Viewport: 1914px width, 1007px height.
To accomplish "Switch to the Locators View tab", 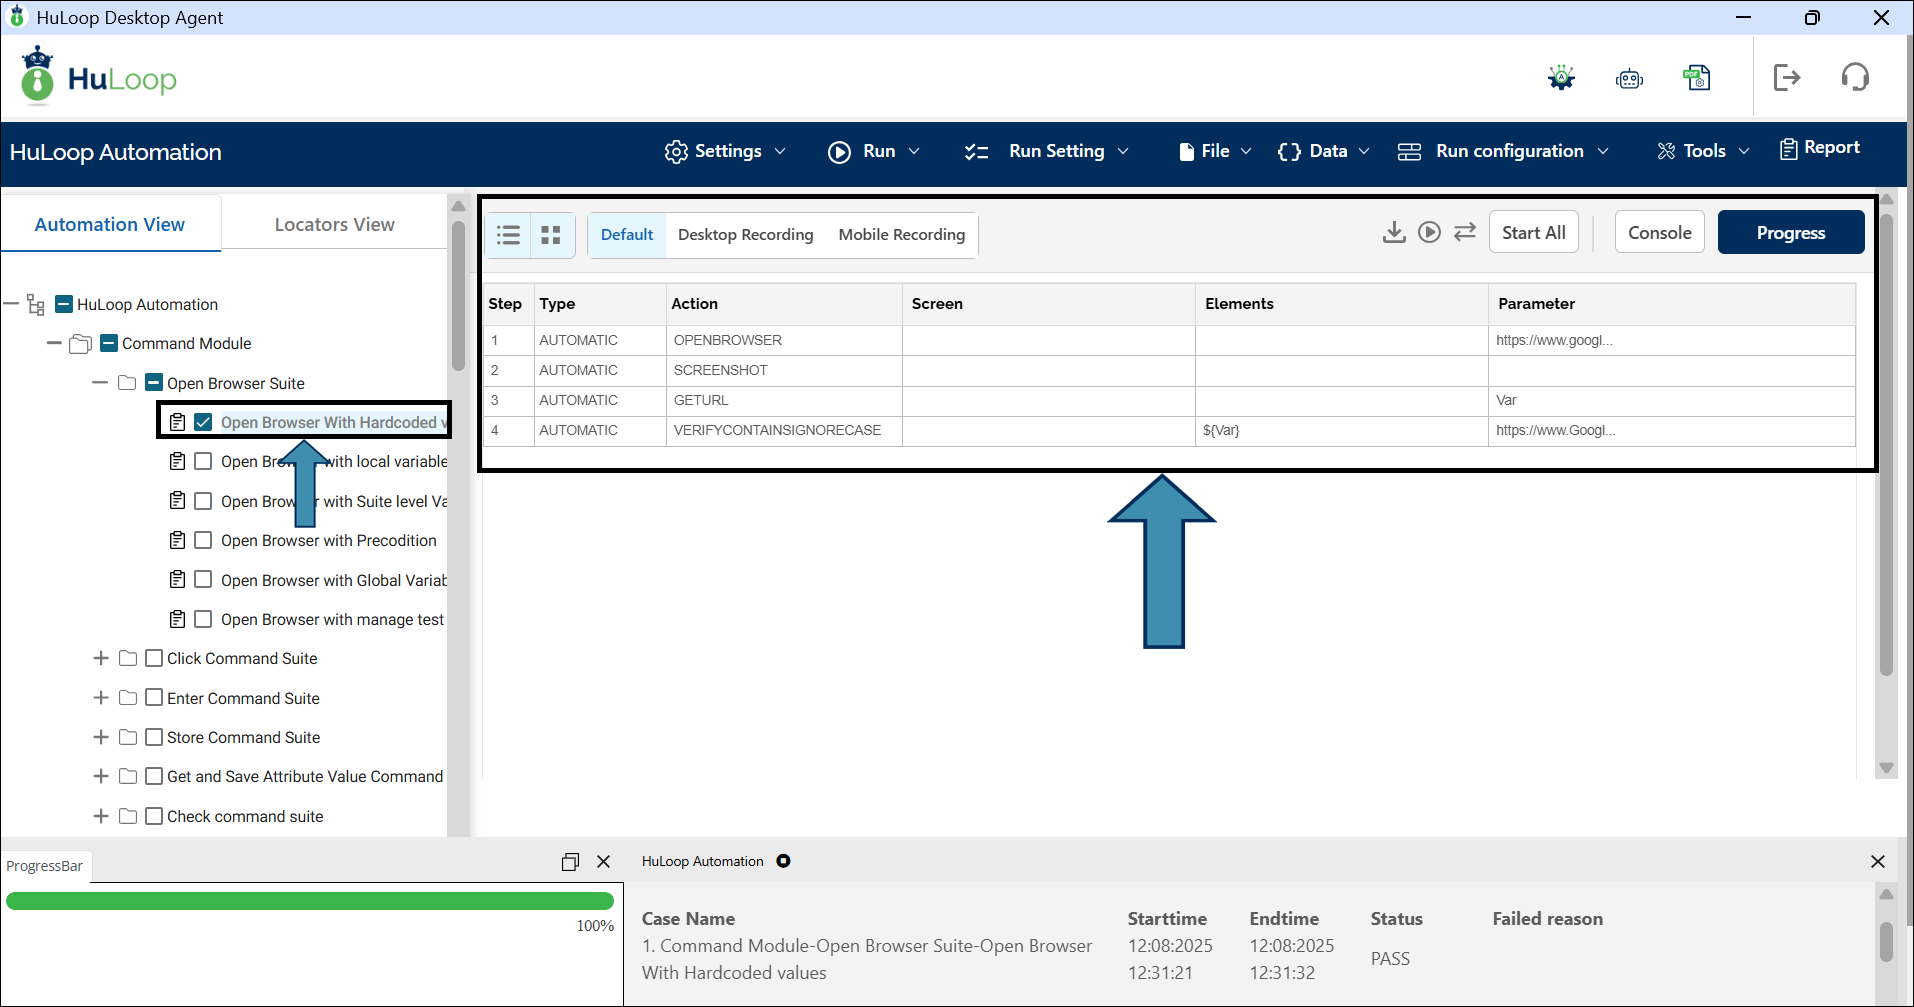I will coord(334,225).
